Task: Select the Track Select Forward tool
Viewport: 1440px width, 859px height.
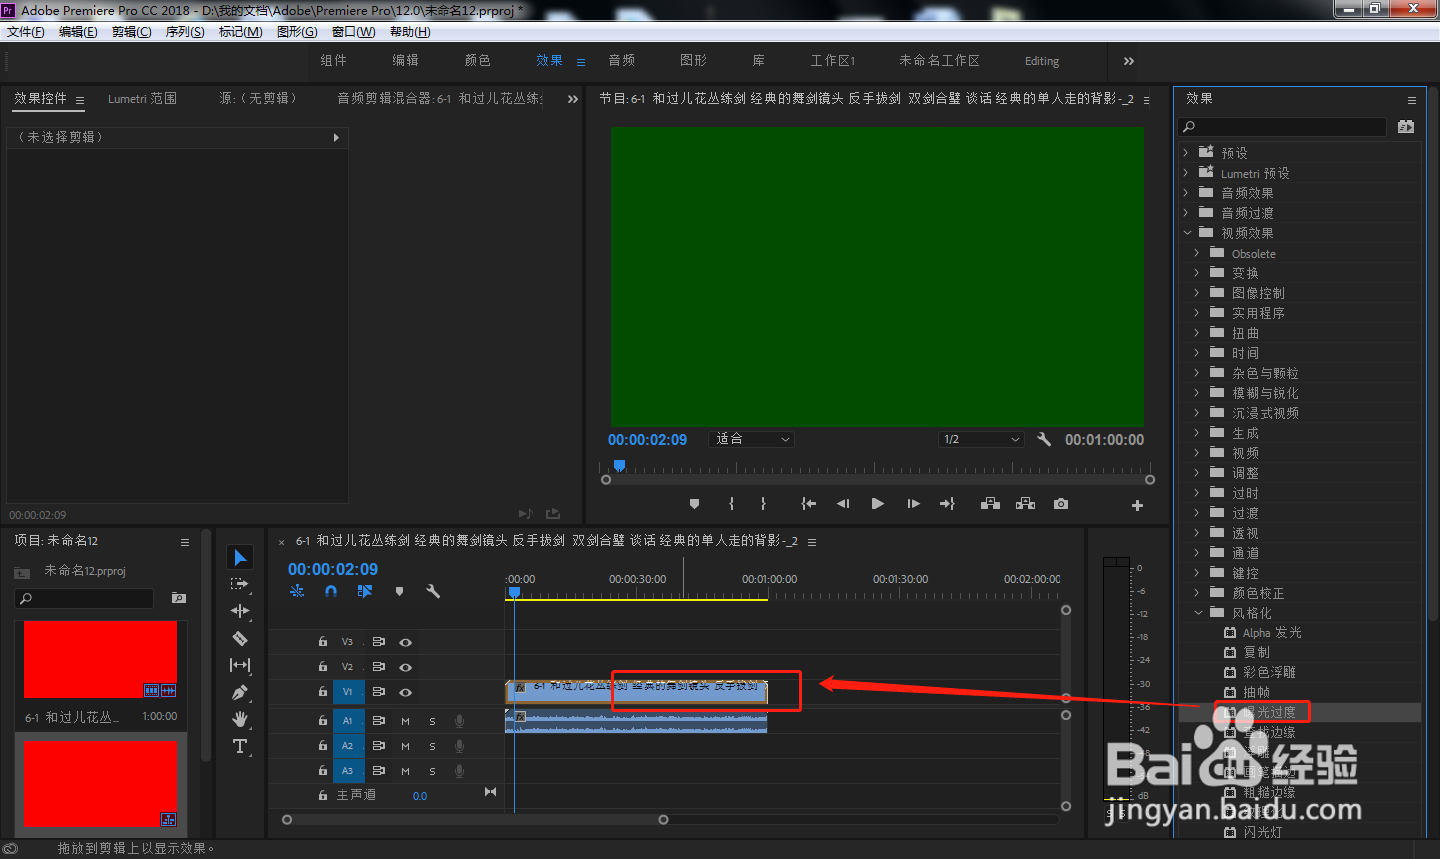Action: coord(240,584)
